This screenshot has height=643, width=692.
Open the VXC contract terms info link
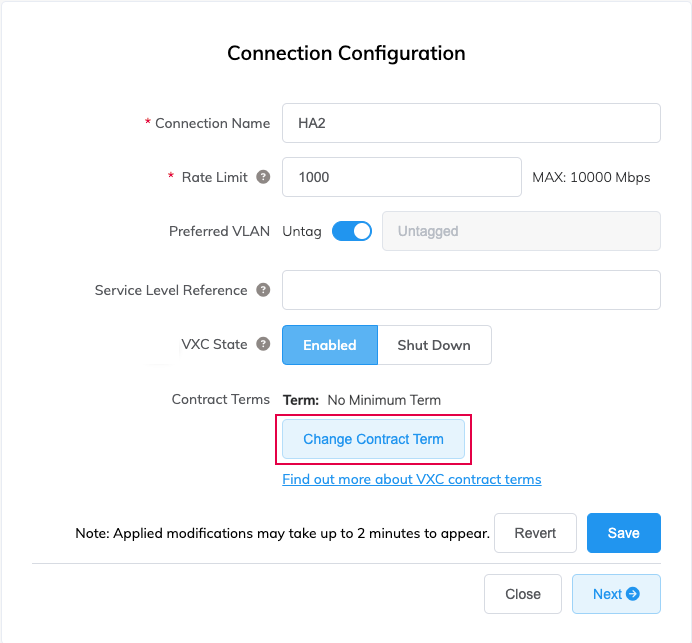point(412,479)
